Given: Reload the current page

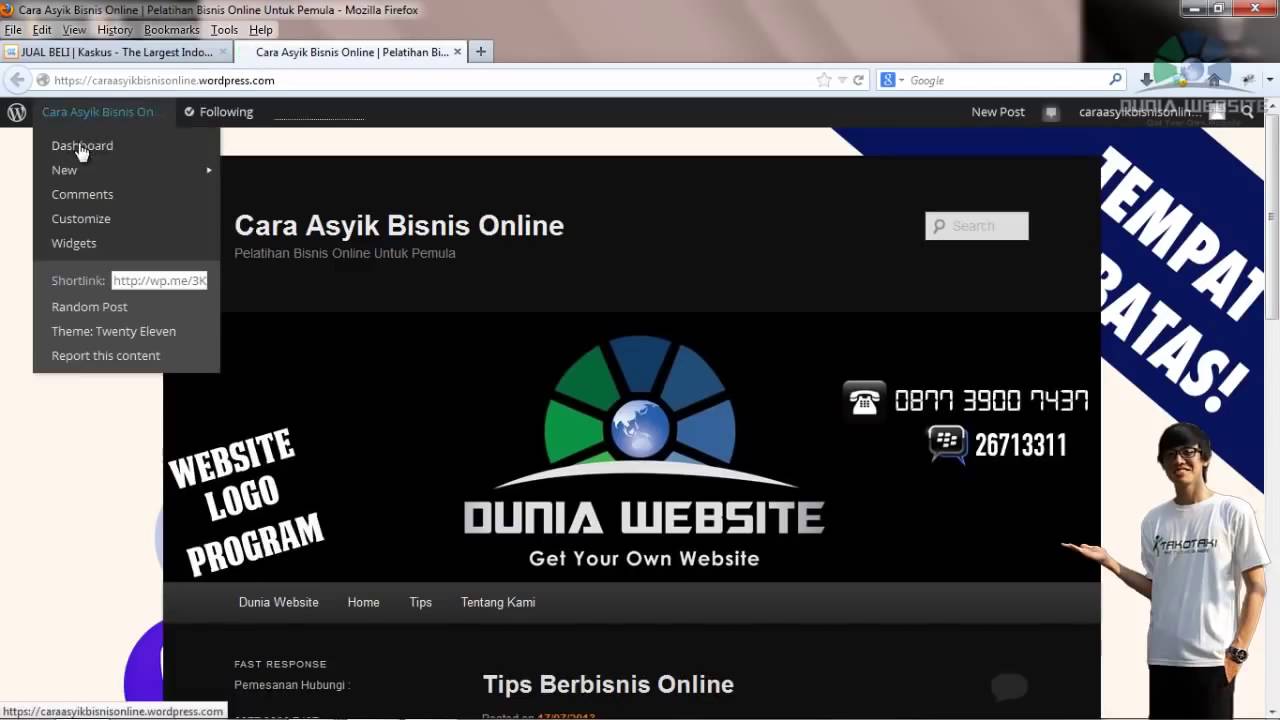Looking at the screenshot, I should pyautogui.click(x=858, y=80).
